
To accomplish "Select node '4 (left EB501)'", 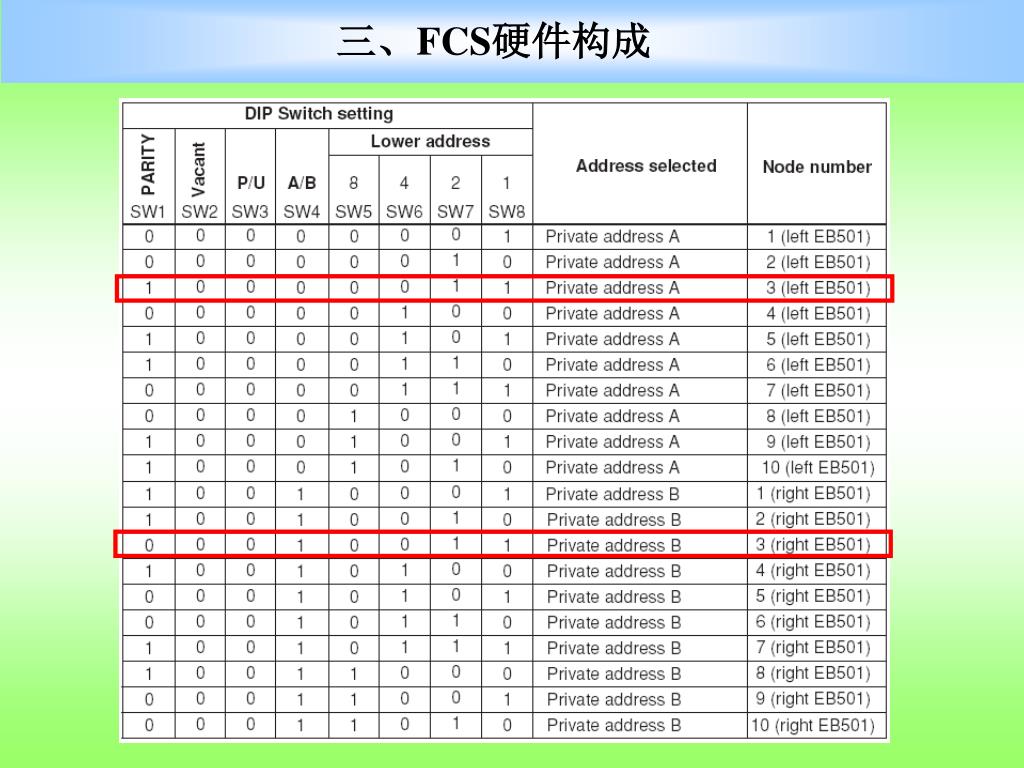I will pos(818,313).
